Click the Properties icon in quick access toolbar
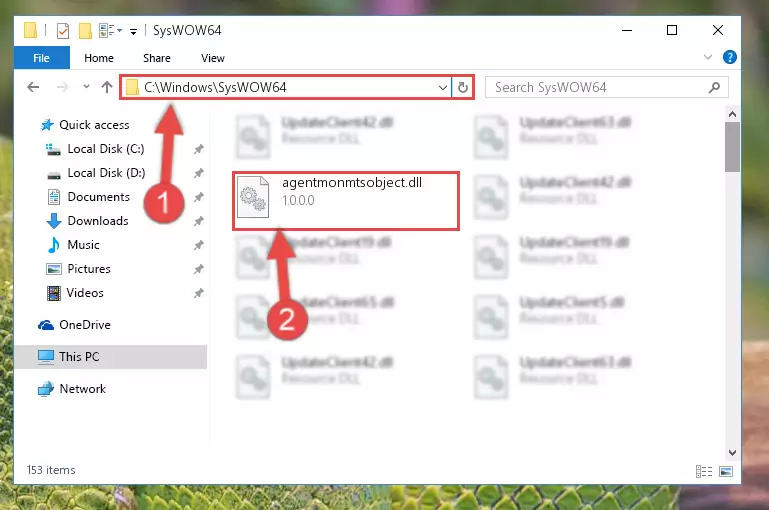 [x=63, y=31]
